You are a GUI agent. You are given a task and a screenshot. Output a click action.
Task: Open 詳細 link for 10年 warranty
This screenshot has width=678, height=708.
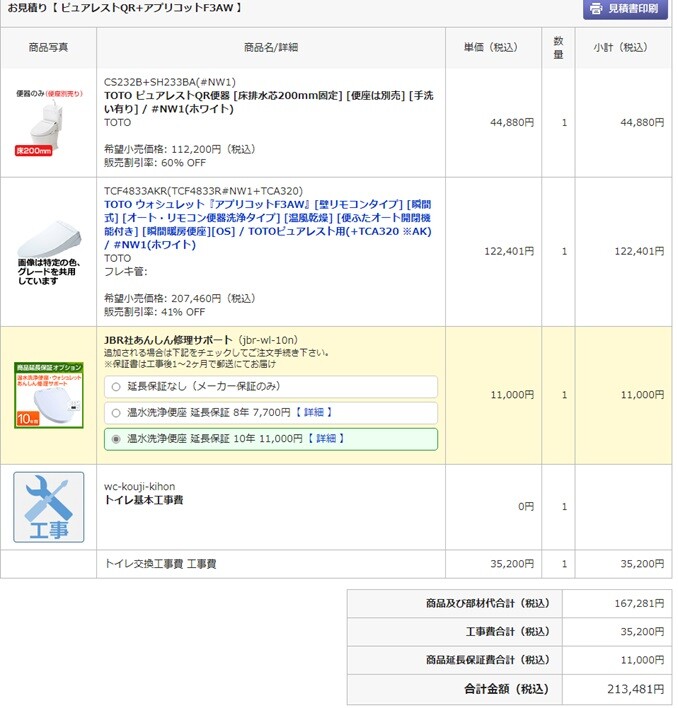326,438
